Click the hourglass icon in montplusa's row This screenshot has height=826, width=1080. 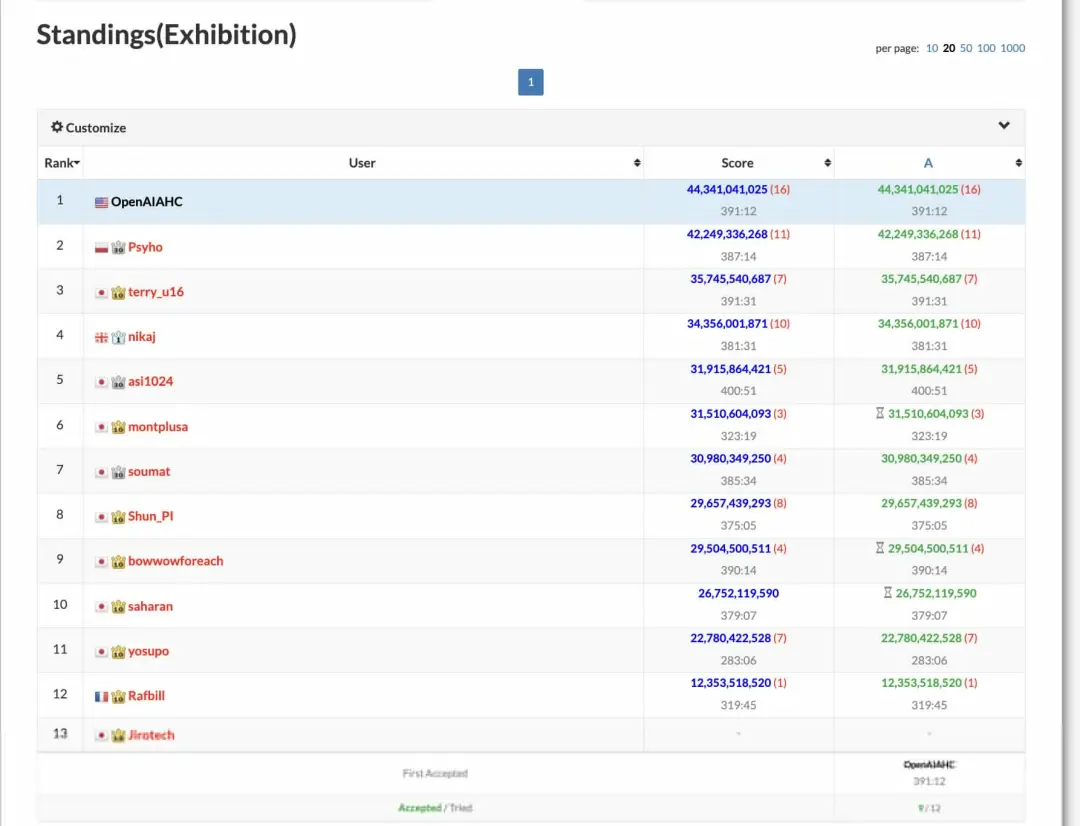click(x=879, y=414)
